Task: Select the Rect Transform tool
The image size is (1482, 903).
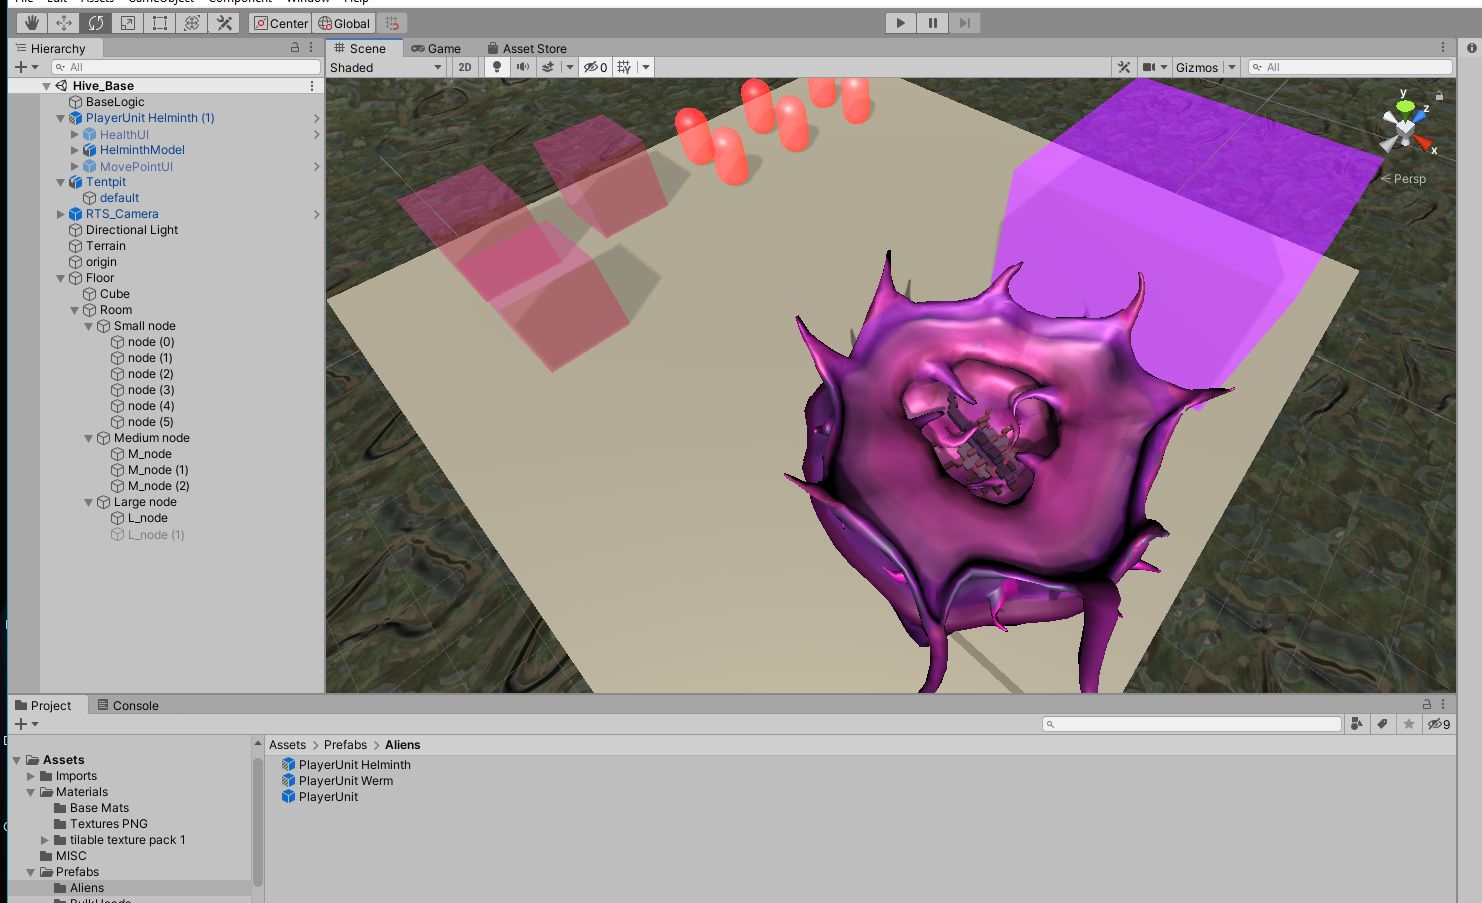Action: (x=160, y=23)
